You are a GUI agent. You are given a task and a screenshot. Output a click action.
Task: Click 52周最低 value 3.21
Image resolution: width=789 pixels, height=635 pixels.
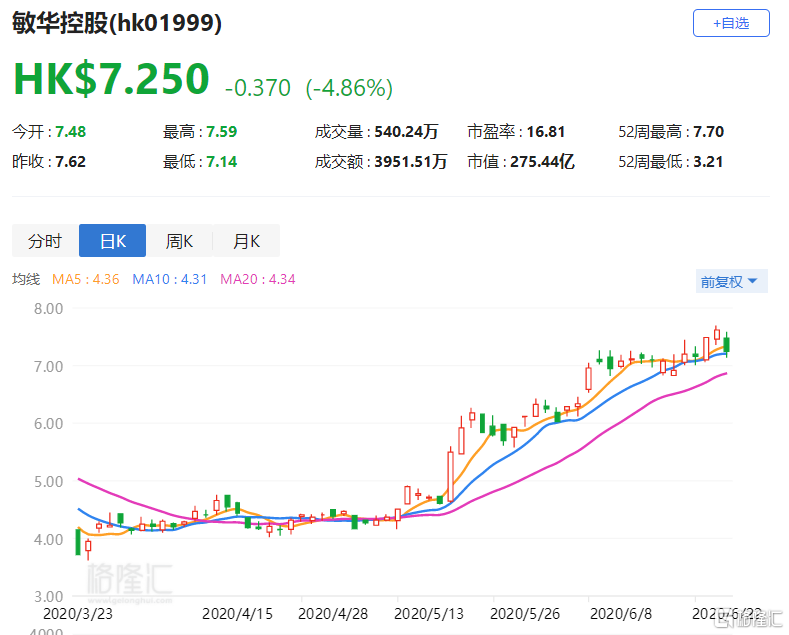tap(708, 162)
